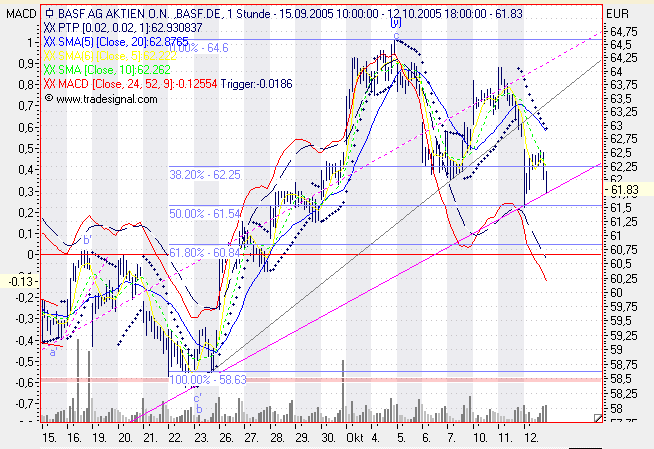Click the blue XX icon beside SMA(5)

[x=49, y=42]
